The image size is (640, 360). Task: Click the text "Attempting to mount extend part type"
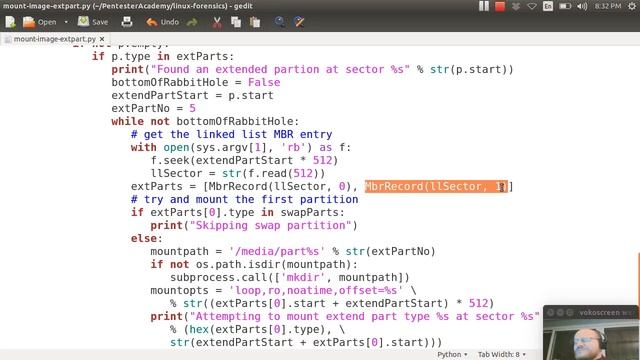311,317
